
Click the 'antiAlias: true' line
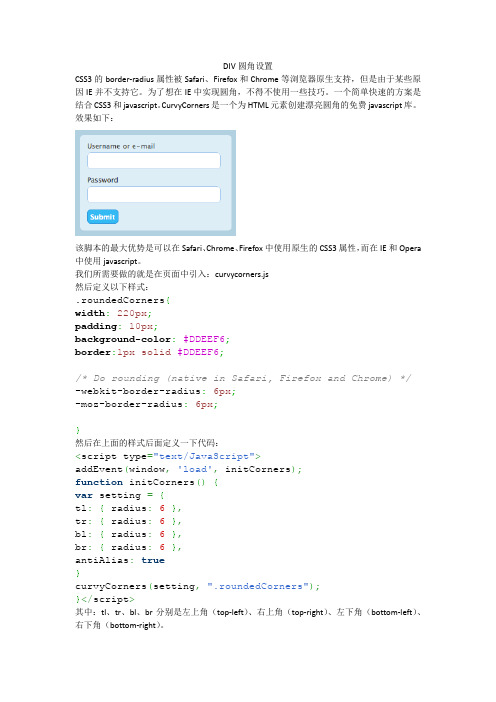120,560
